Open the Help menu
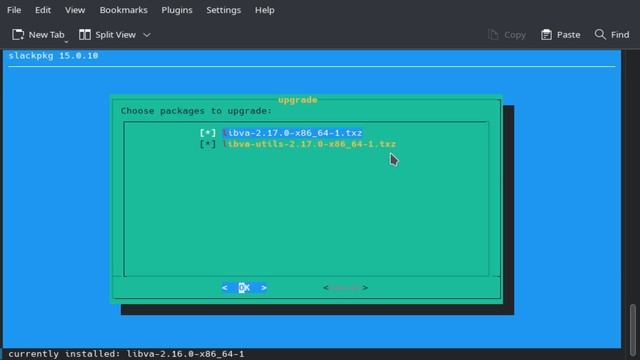 264,10
